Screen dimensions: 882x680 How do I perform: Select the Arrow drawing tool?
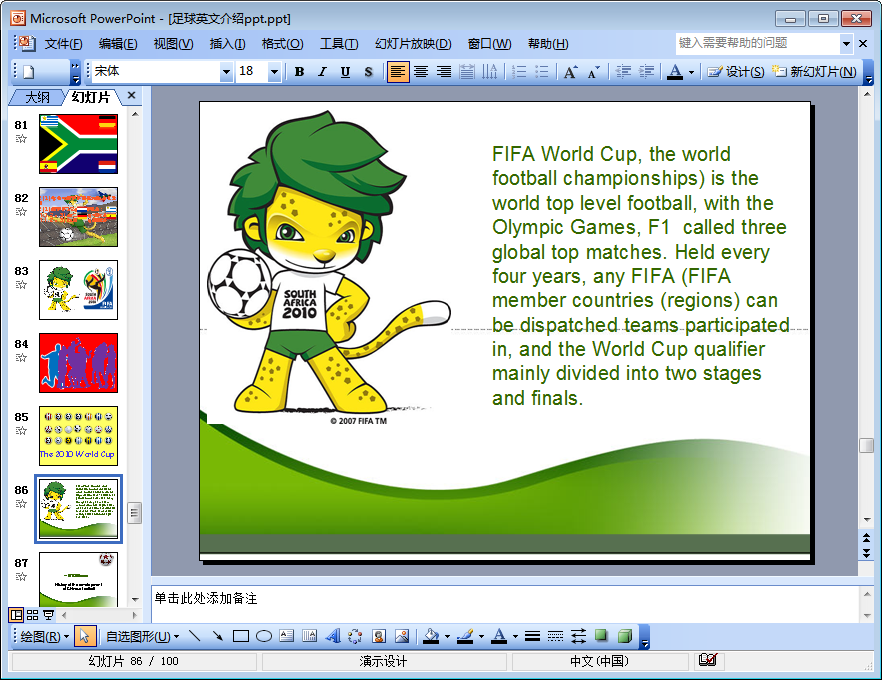coord(218,636)
